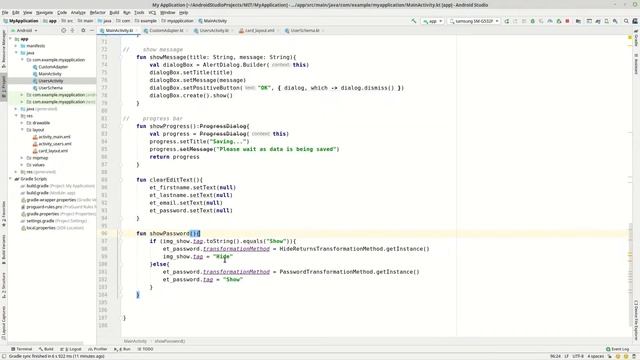Click the UTF-8 encoding in status bar
Screen dimensions: 640x360
[x=578, y=356]
